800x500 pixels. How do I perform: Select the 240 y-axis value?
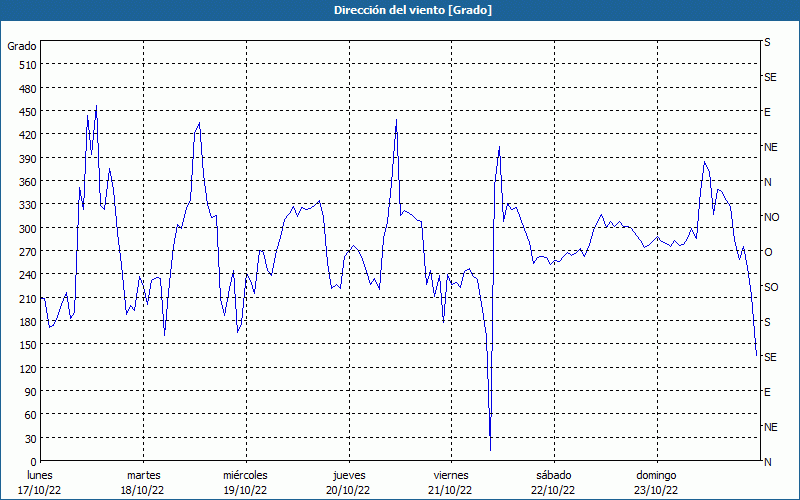tap(28, 276)
